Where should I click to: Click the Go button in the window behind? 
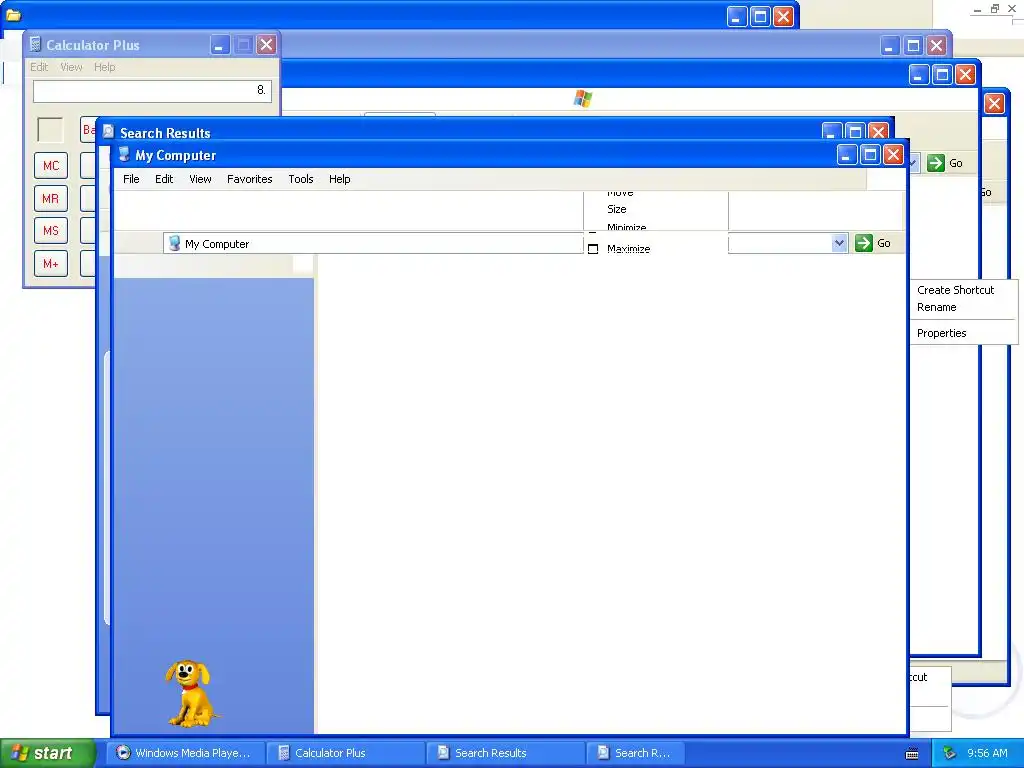(x=945, y=163)
